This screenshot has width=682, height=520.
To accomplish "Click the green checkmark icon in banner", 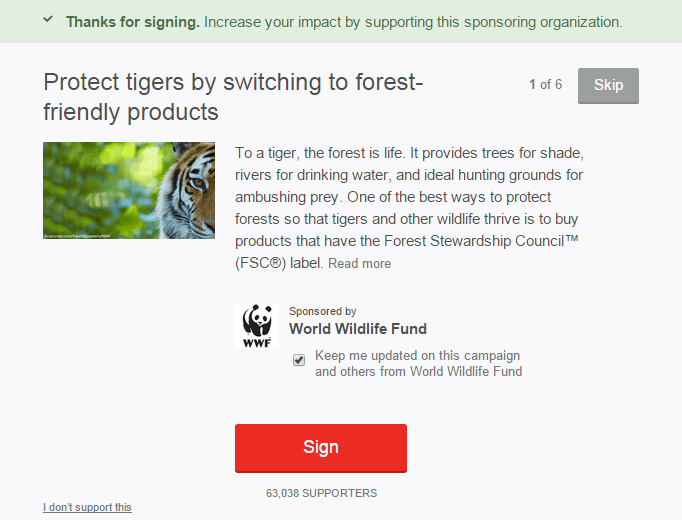I will coord(48,20).
